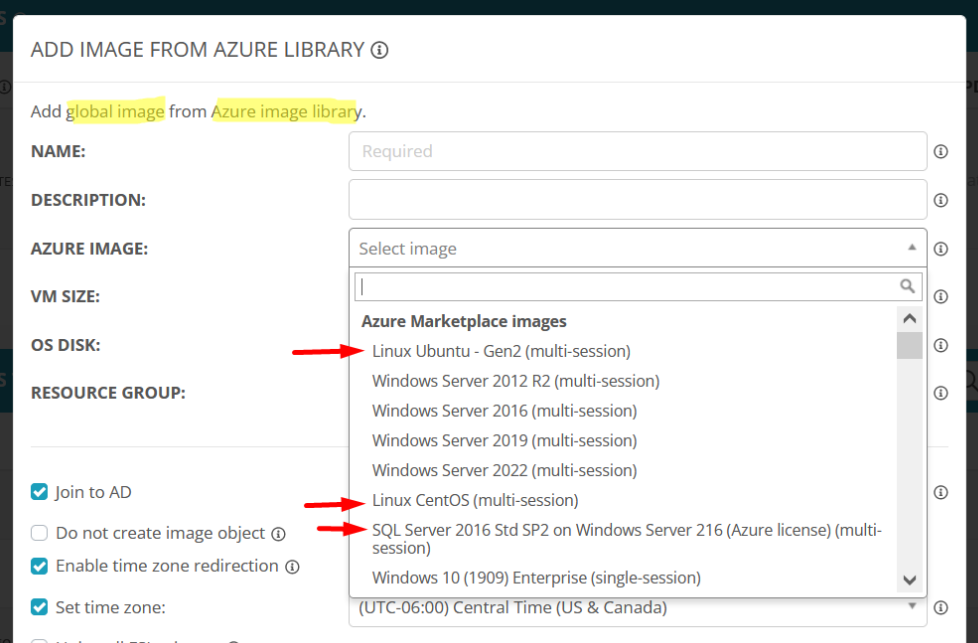
Task: Click info icon next to Enable time zone redirection
Action: [292, 567]
